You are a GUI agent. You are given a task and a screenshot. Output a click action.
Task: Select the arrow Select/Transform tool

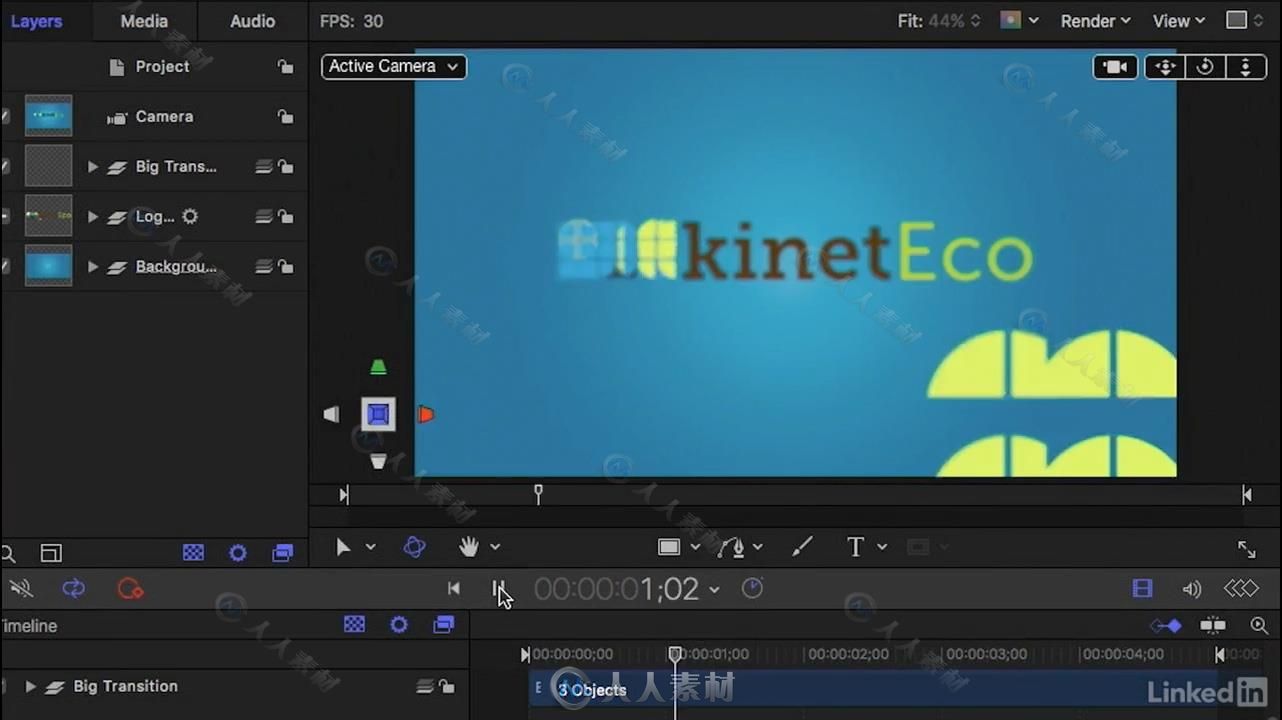click(343, 547)
